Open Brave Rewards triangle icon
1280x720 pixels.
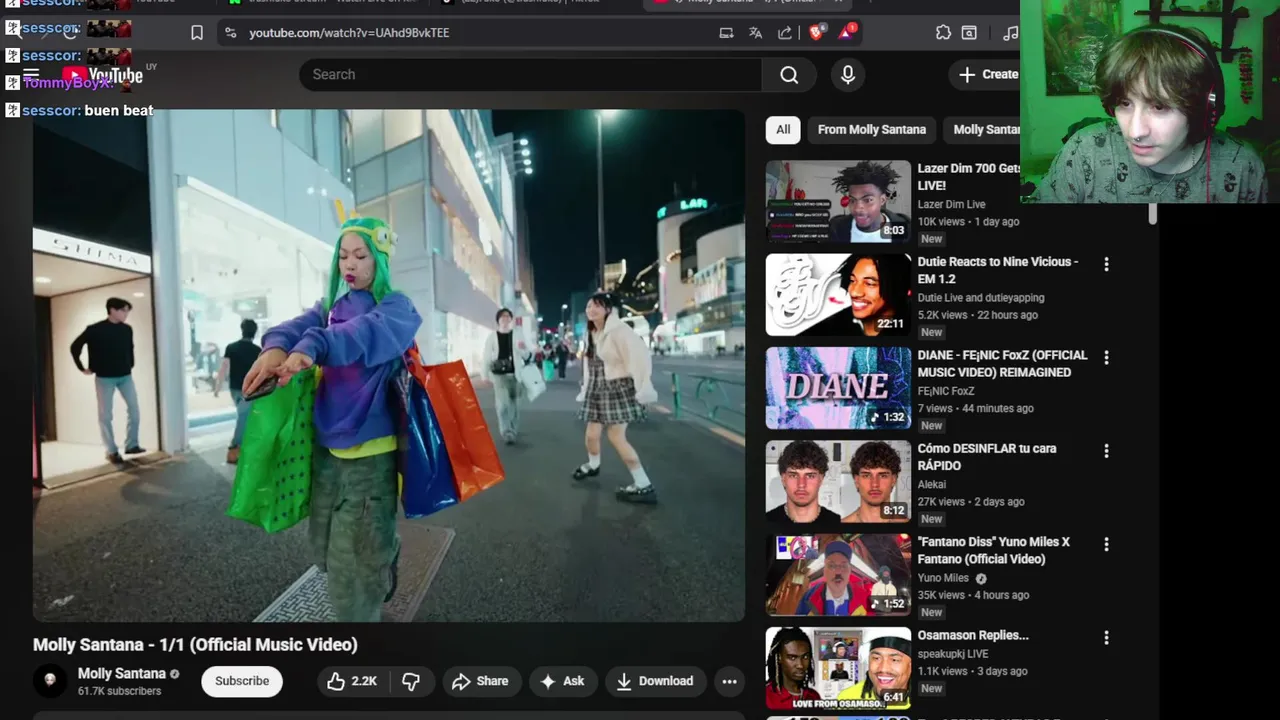pyautogui.click(x=846, y=32)
